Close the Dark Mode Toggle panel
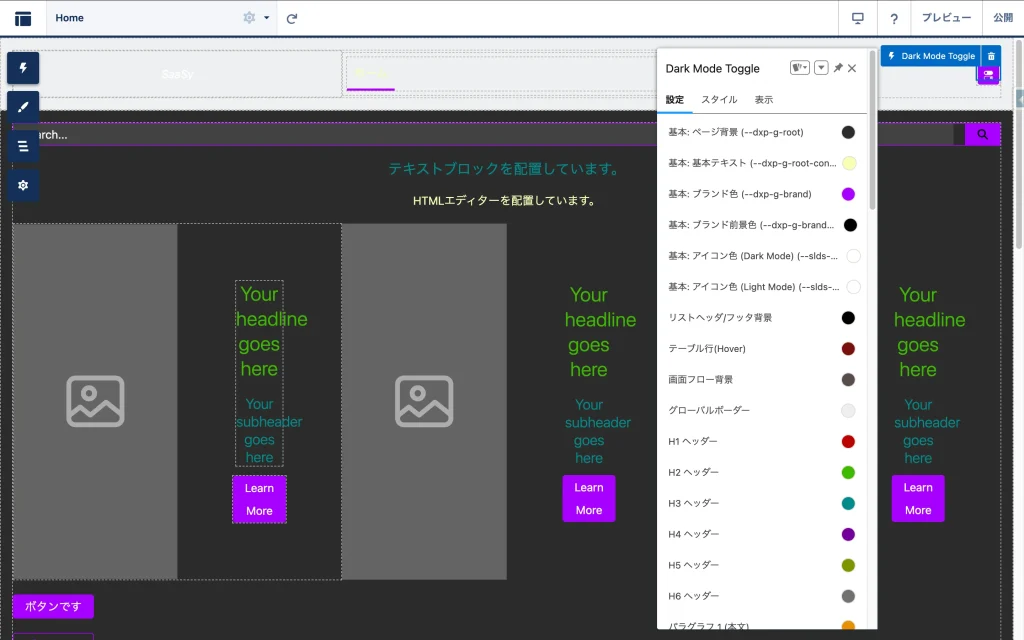This screenshot has height=640, width=1024. coord(852,68)
